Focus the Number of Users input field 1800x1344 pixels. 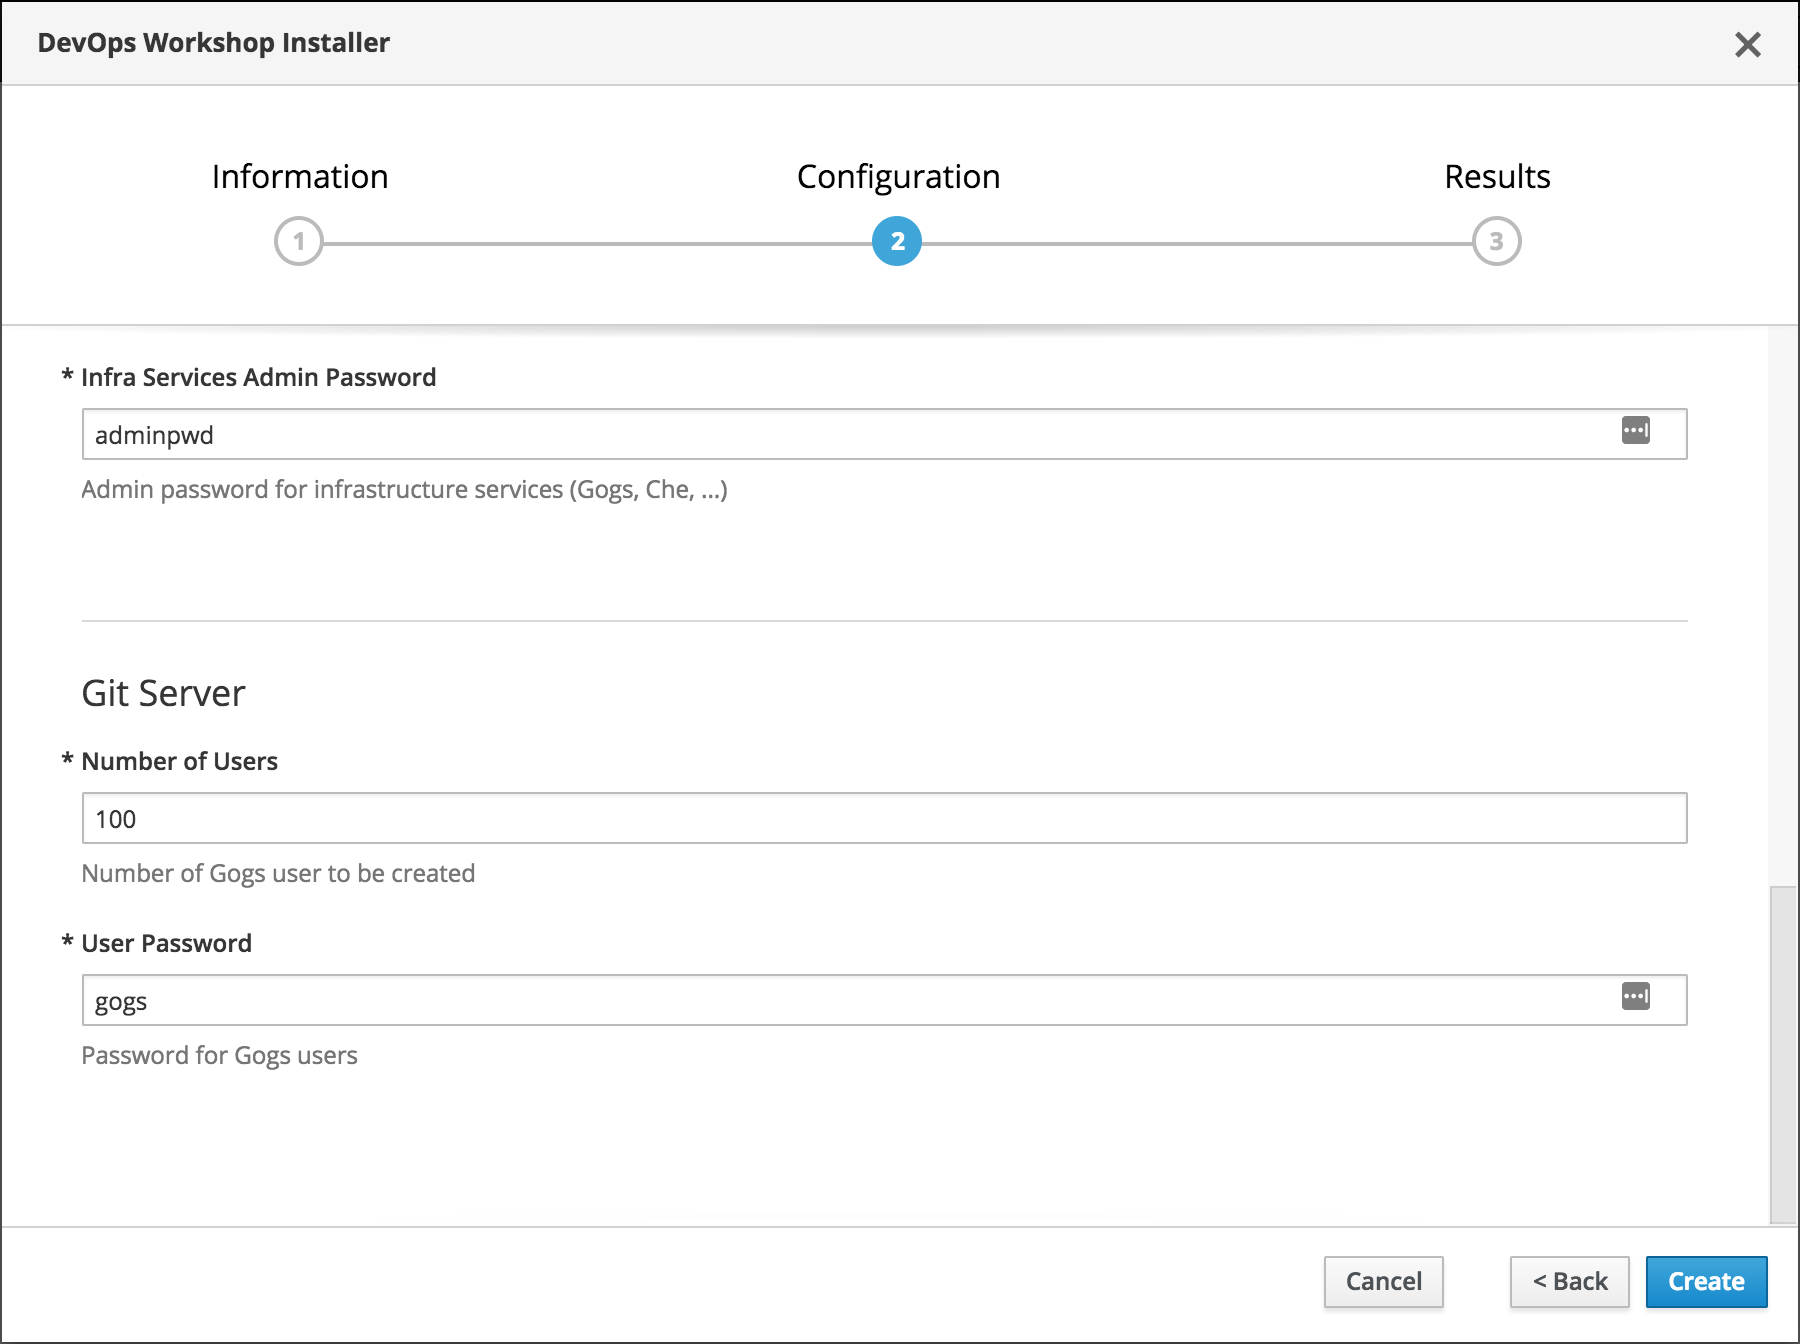pos(884,818)
